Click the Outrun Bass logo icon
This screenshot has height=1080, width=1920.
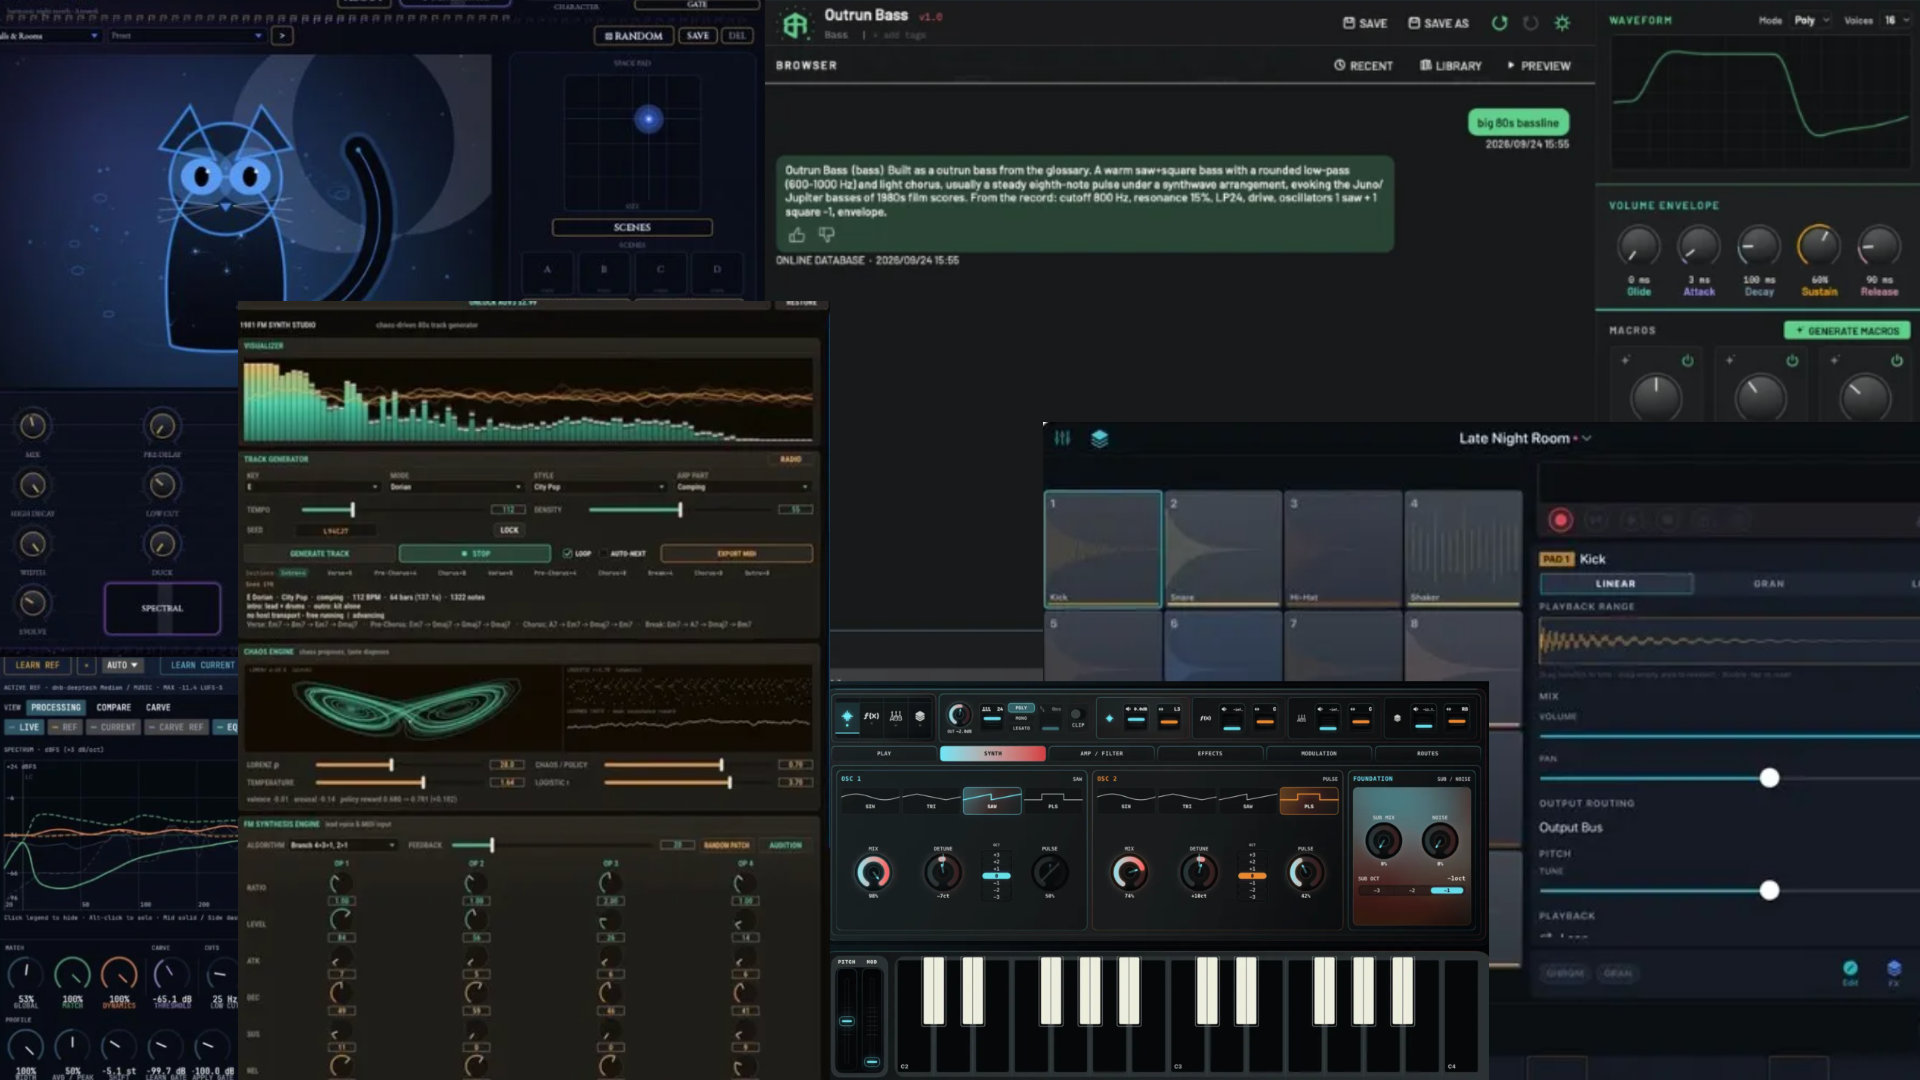click(795, 24)
